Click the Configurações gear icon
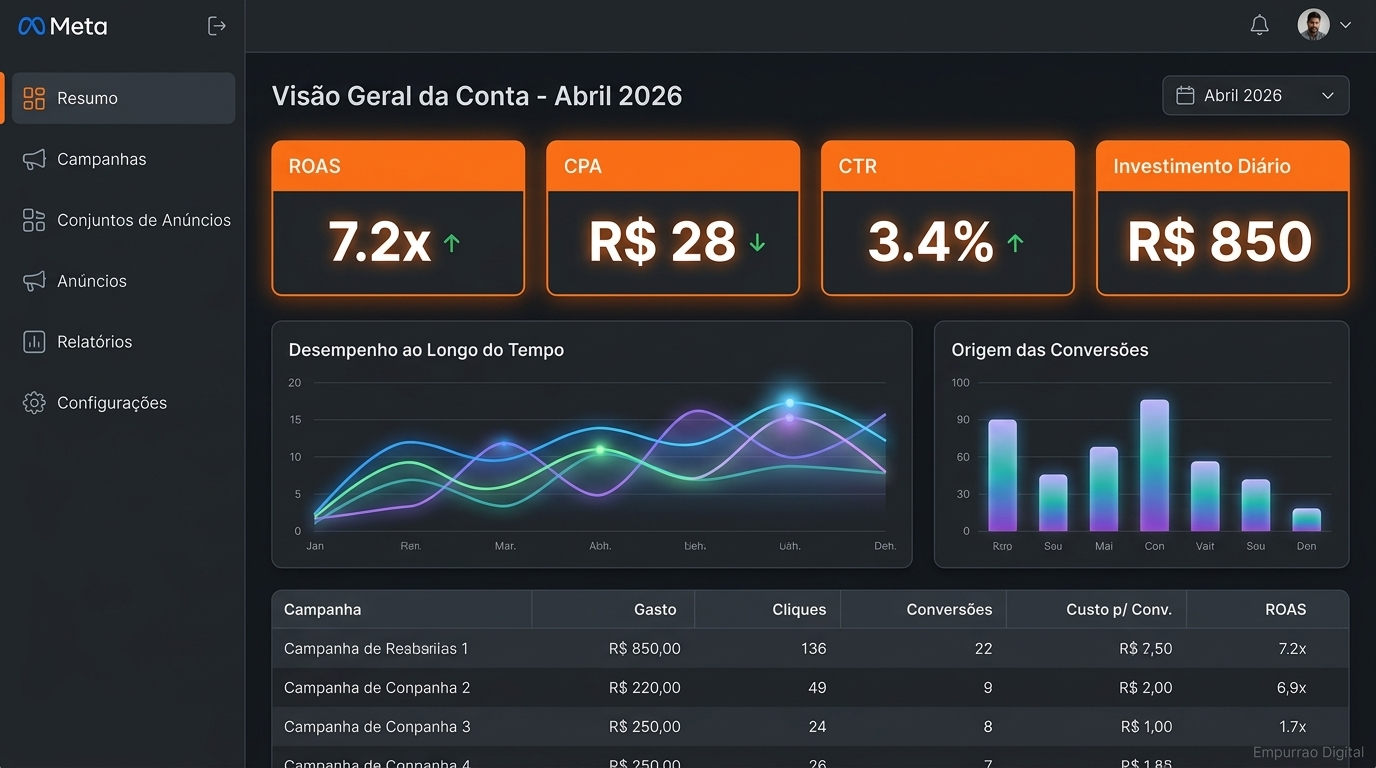1376x768 pixels. (34, 403)
